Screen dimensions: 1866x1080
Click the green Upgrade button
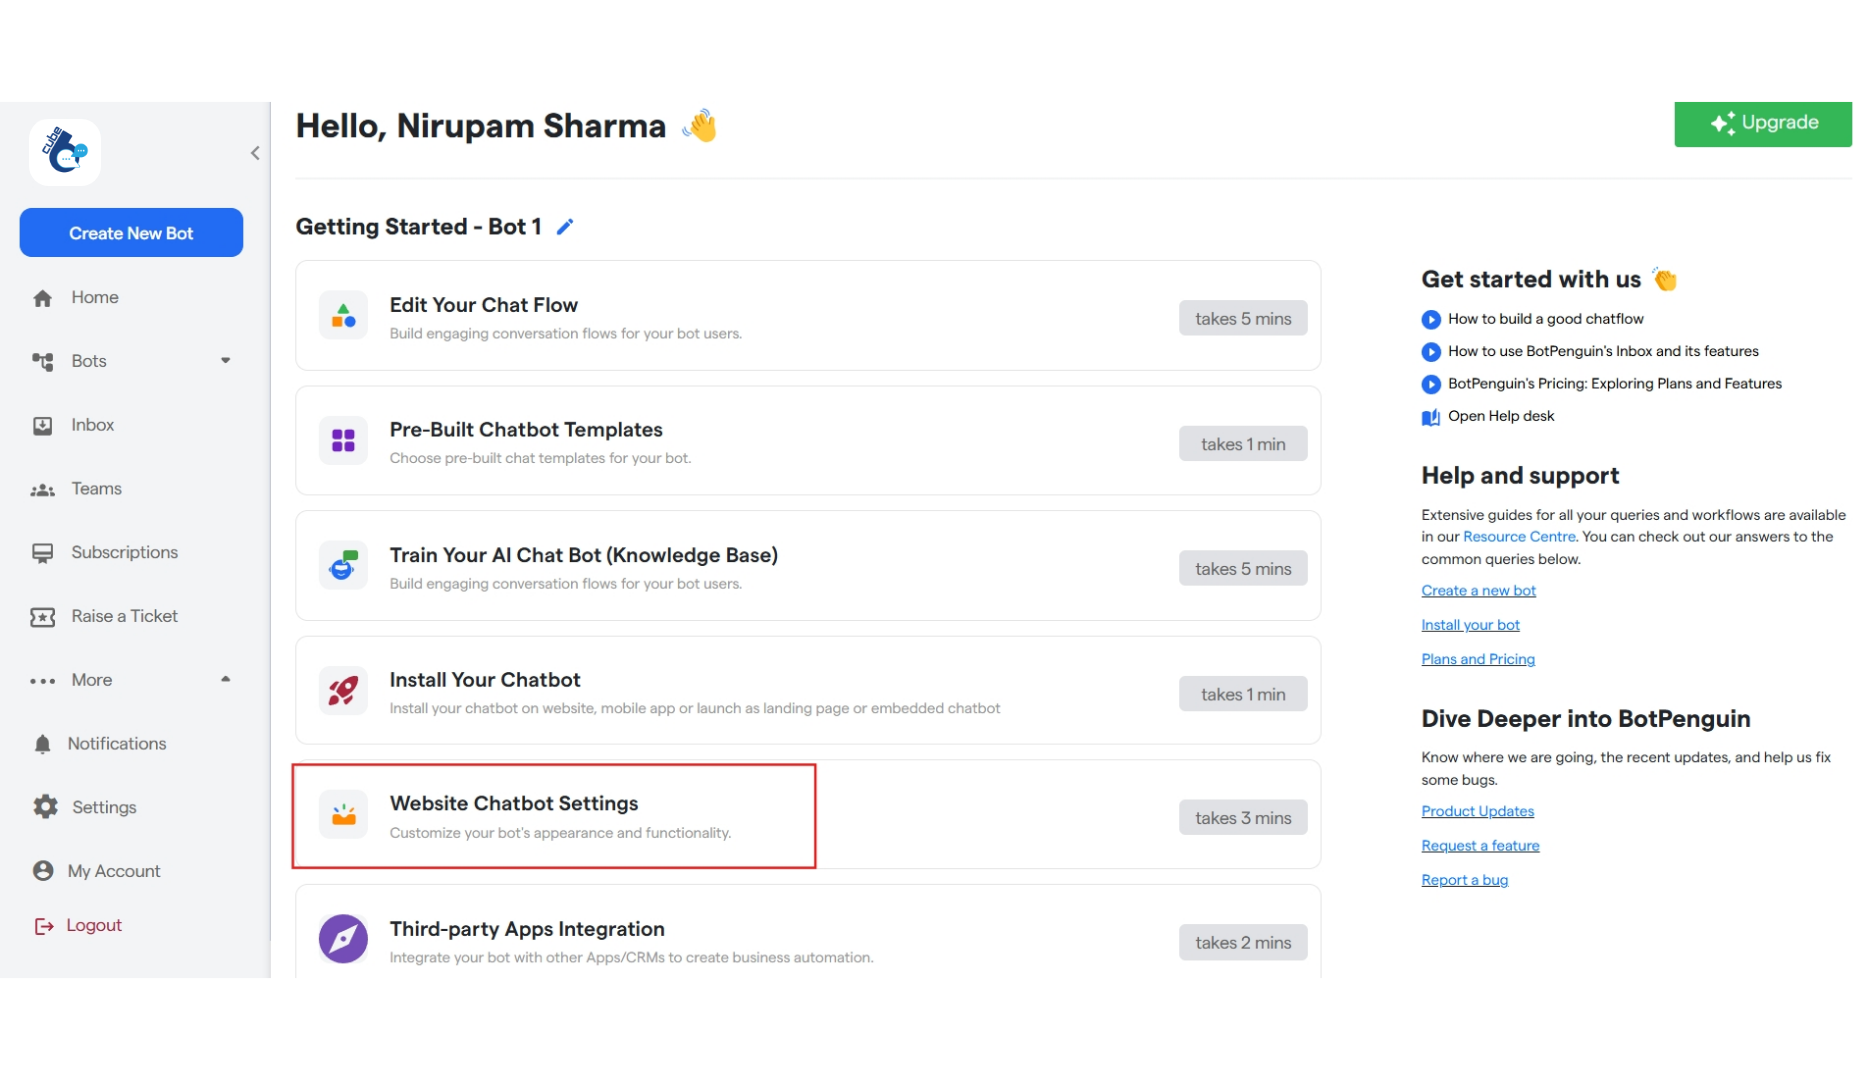tap(1763, 124)
